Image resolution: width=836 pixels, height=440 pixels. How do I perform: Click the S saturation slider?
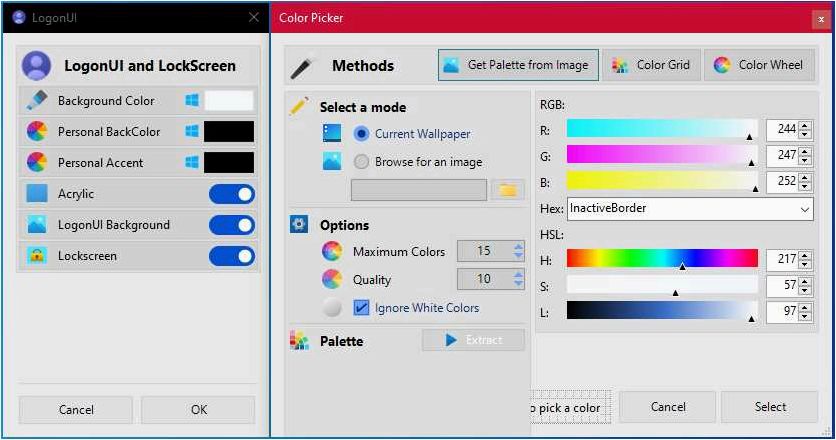point(662,285)
